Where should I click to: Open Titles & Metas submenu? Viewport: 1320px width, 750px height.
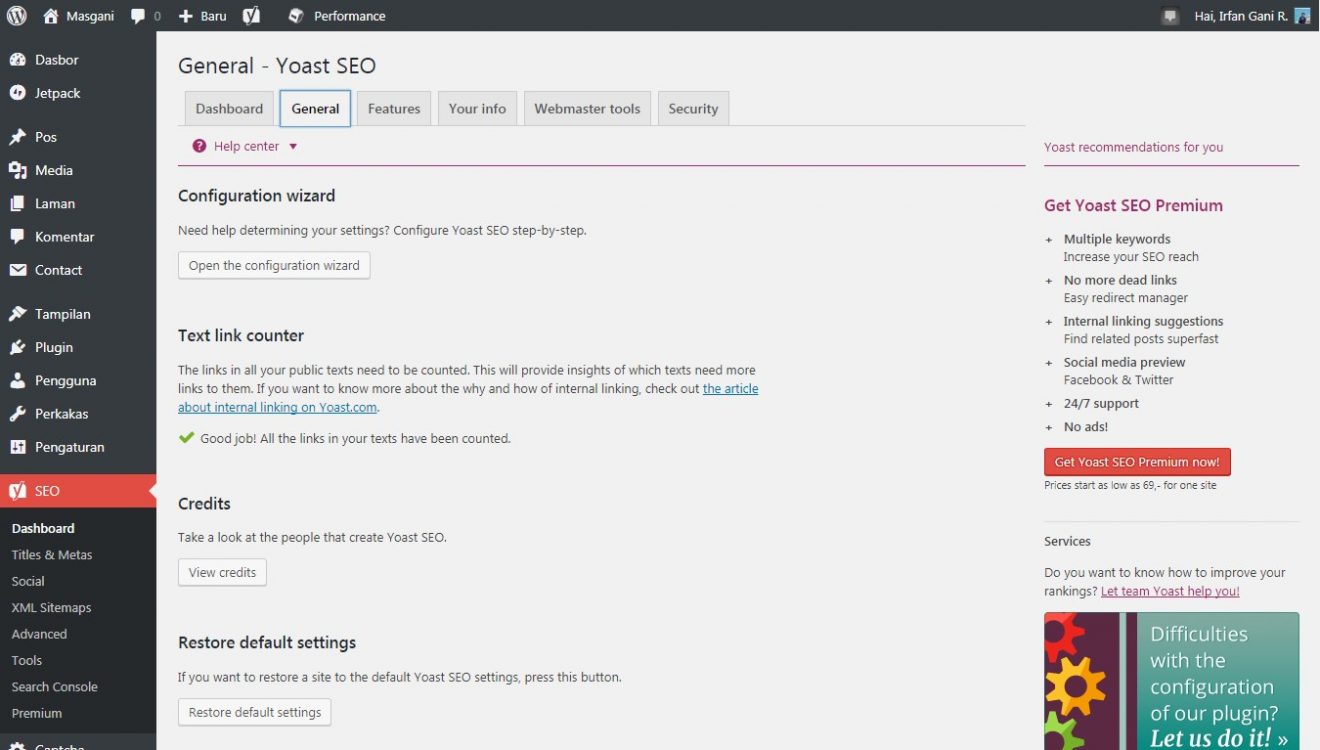[52, 555]
